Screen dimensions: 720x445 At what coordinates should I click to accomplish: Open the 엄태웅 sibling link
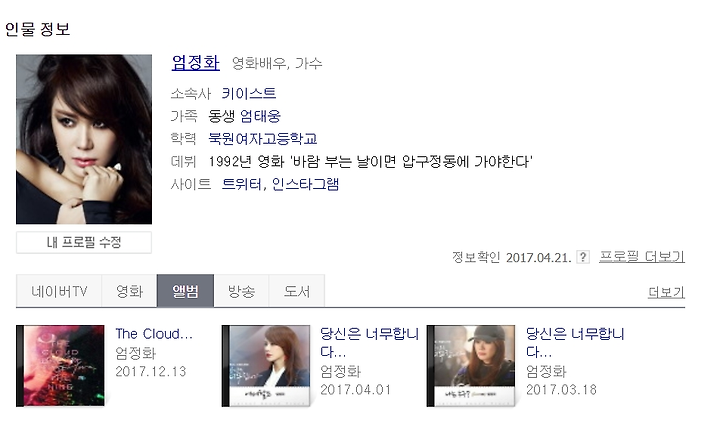pyautogui.click(x=260, y=116)
